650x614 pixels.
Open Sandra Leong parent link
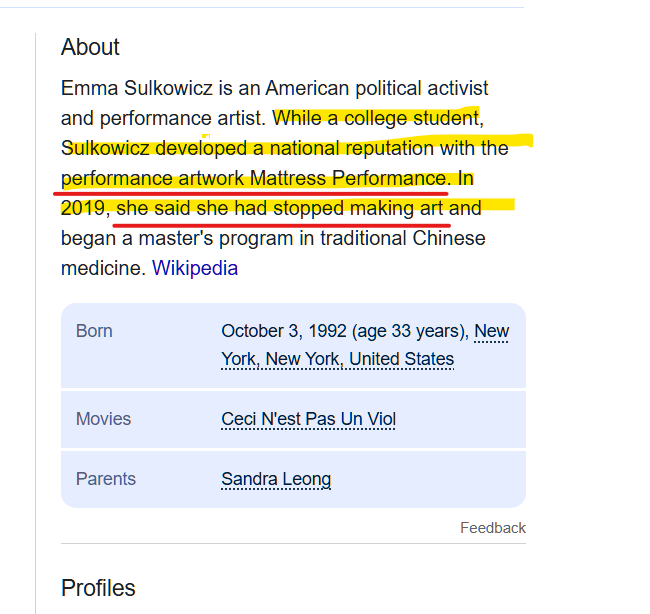click(276, 479)
